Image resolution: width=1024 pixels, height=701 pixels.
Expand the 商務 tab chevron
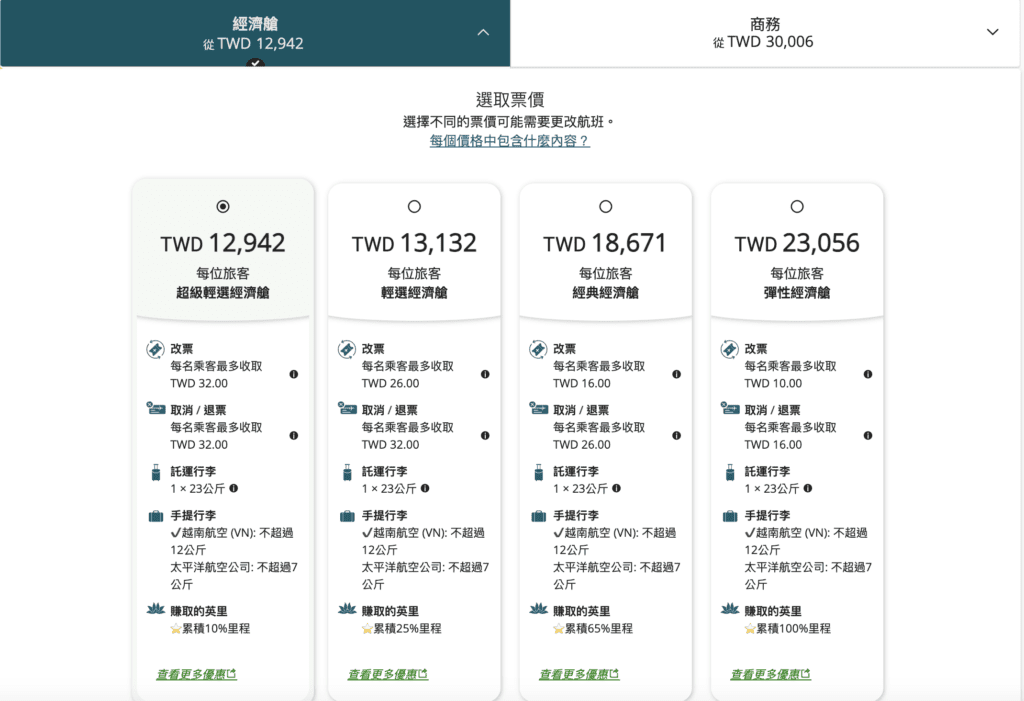click(993, 32)
